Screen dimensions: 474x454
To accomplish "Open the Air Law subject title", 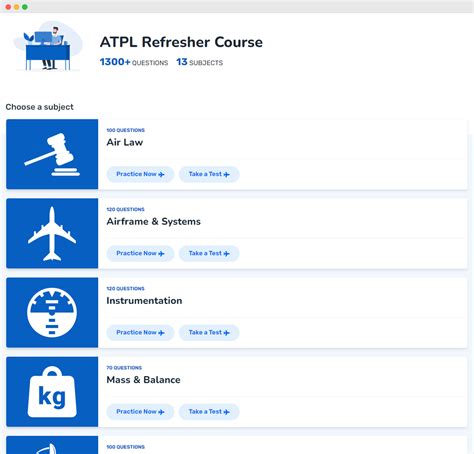I will click(x=125, y=142).
